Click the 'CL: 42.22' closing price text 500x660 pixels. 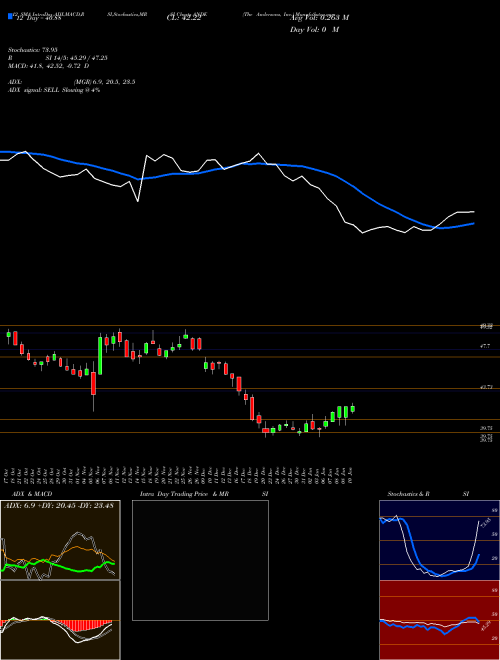(x=184, y=18)
